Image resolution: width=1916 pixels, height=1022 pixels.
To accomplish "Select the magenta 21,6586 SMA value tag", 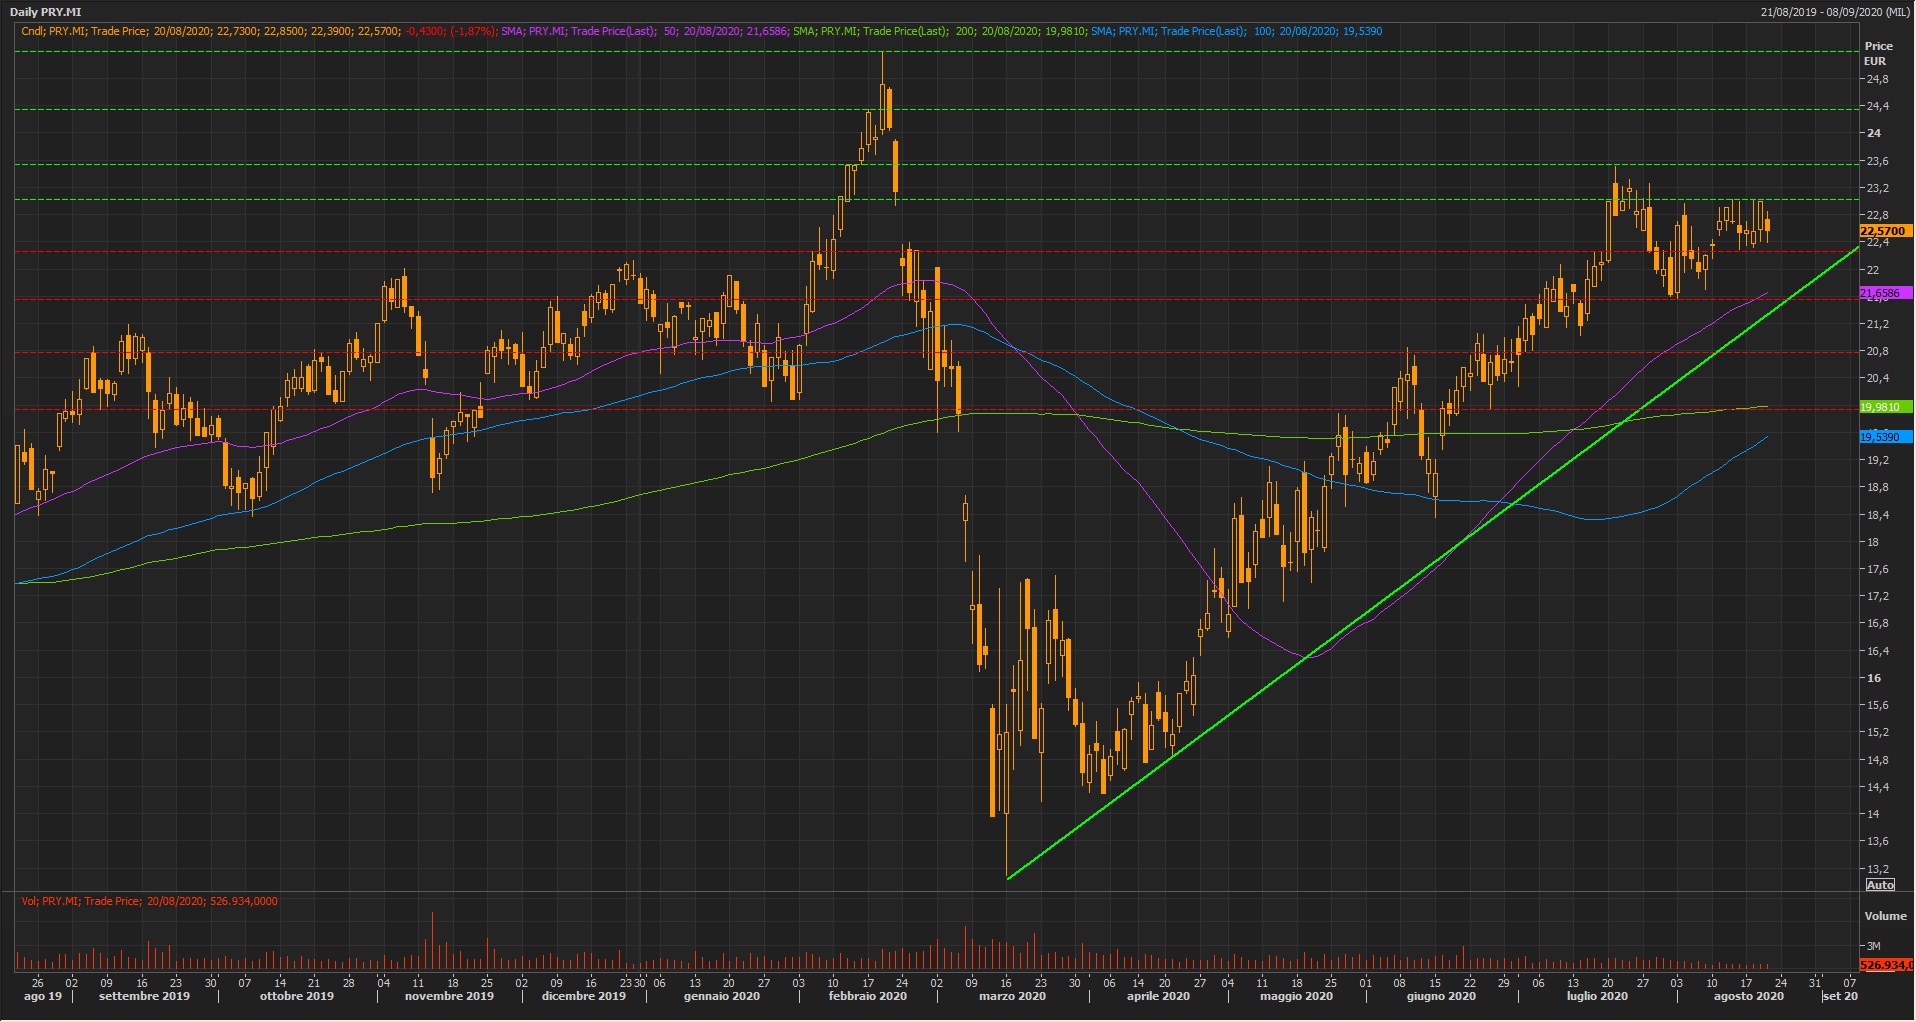I will tap(1884, 293).
